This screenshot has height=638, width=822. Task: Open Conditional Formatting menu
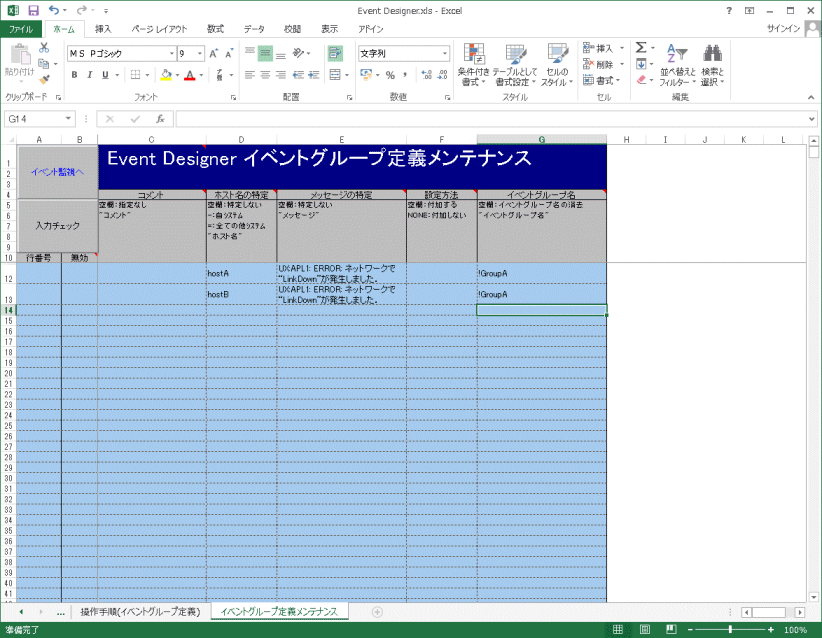pyautogui.click(x=473, y=65)
